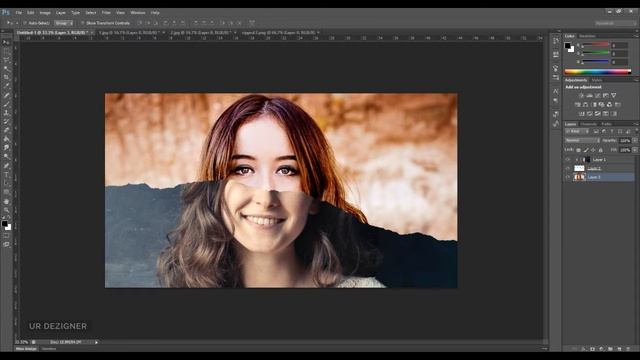
Task: Select the Eyedropper tool
Action: point(6,86)
